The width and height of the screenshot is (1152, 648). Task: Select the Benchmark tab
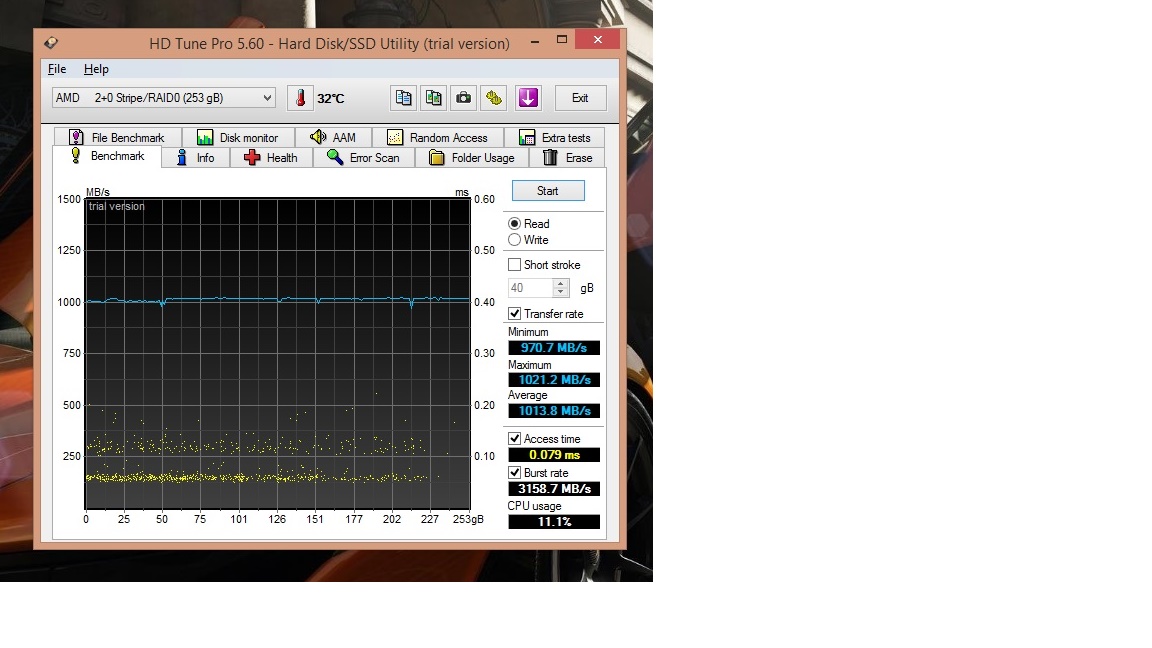click(x=107, y=156)
